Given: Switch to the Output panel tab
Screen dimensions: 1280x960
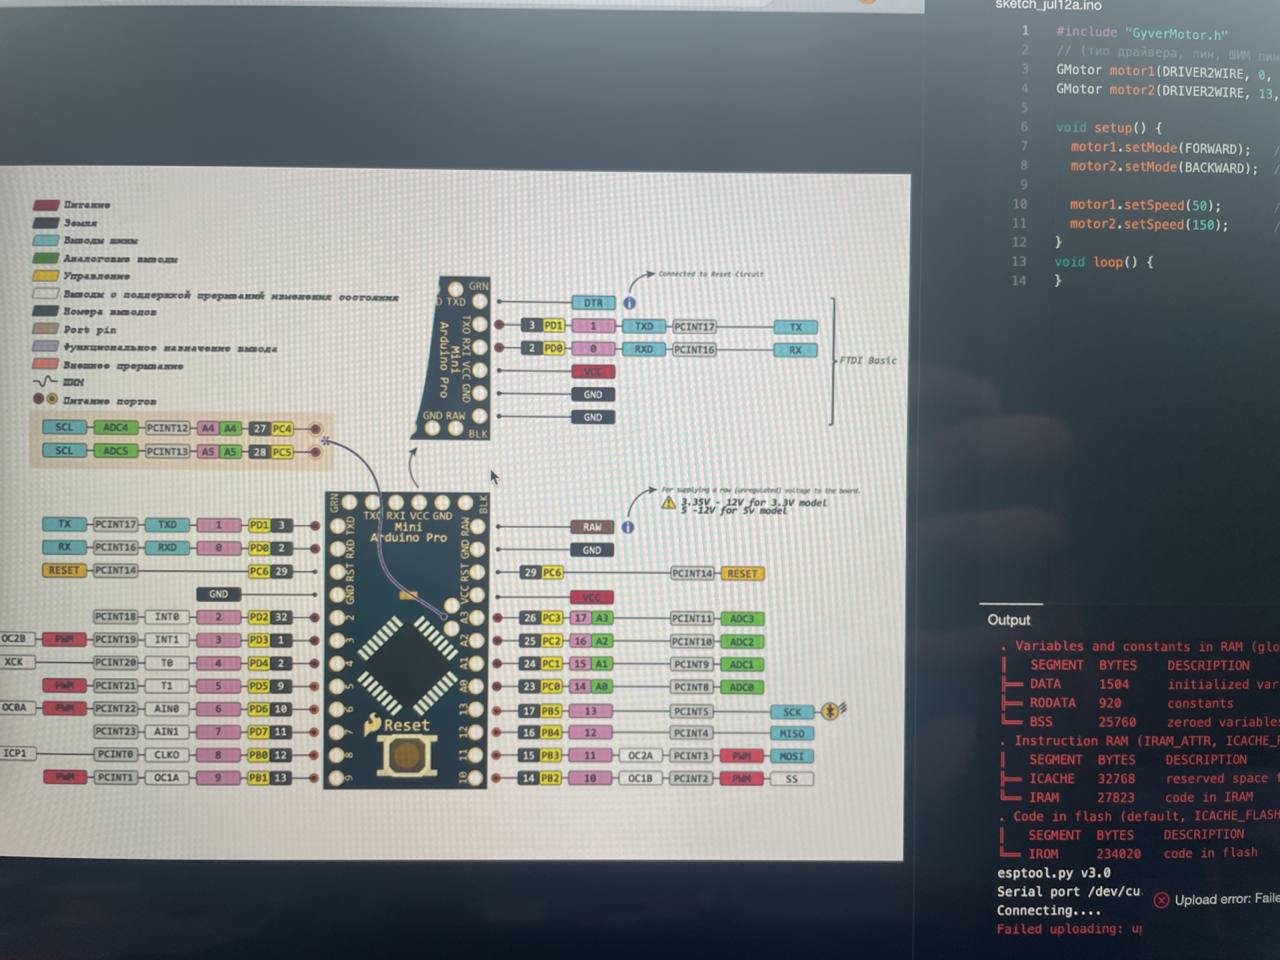Looking at the screenshot, I should tap(1009, 620).
